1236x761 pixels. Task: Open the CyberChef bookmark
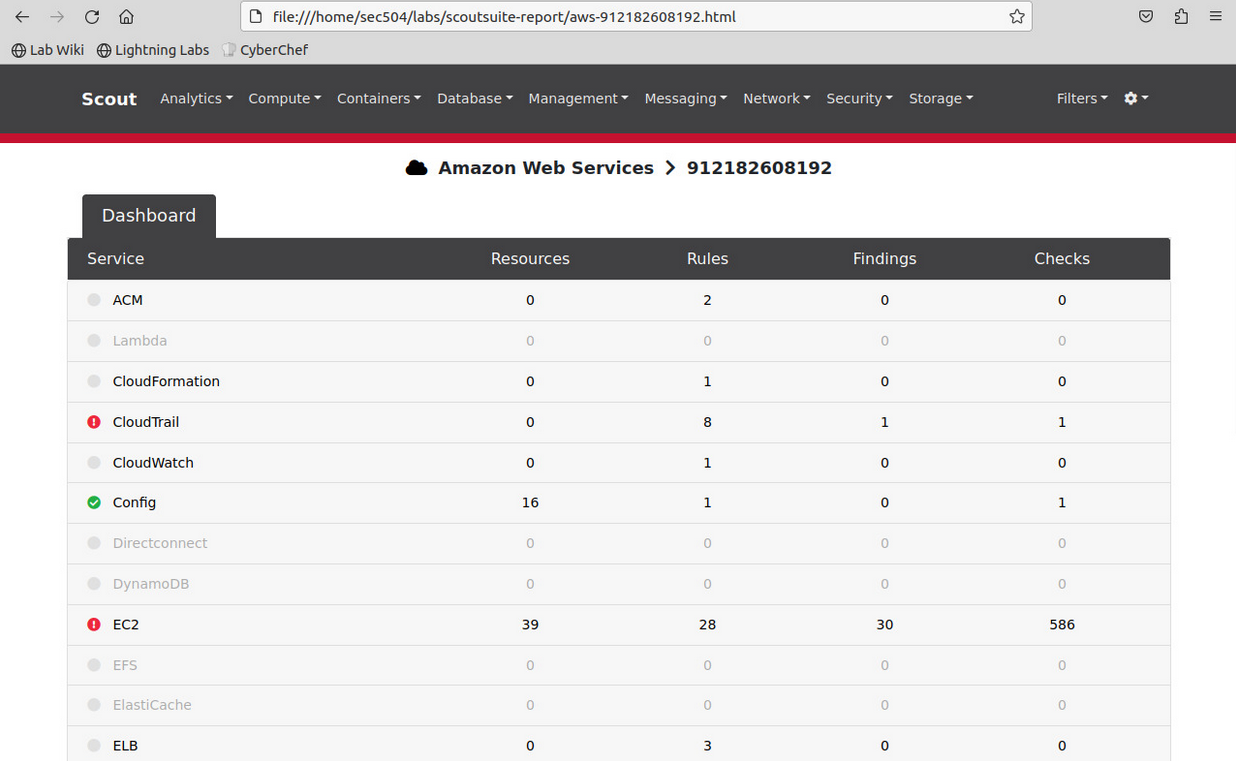(264, 49)
